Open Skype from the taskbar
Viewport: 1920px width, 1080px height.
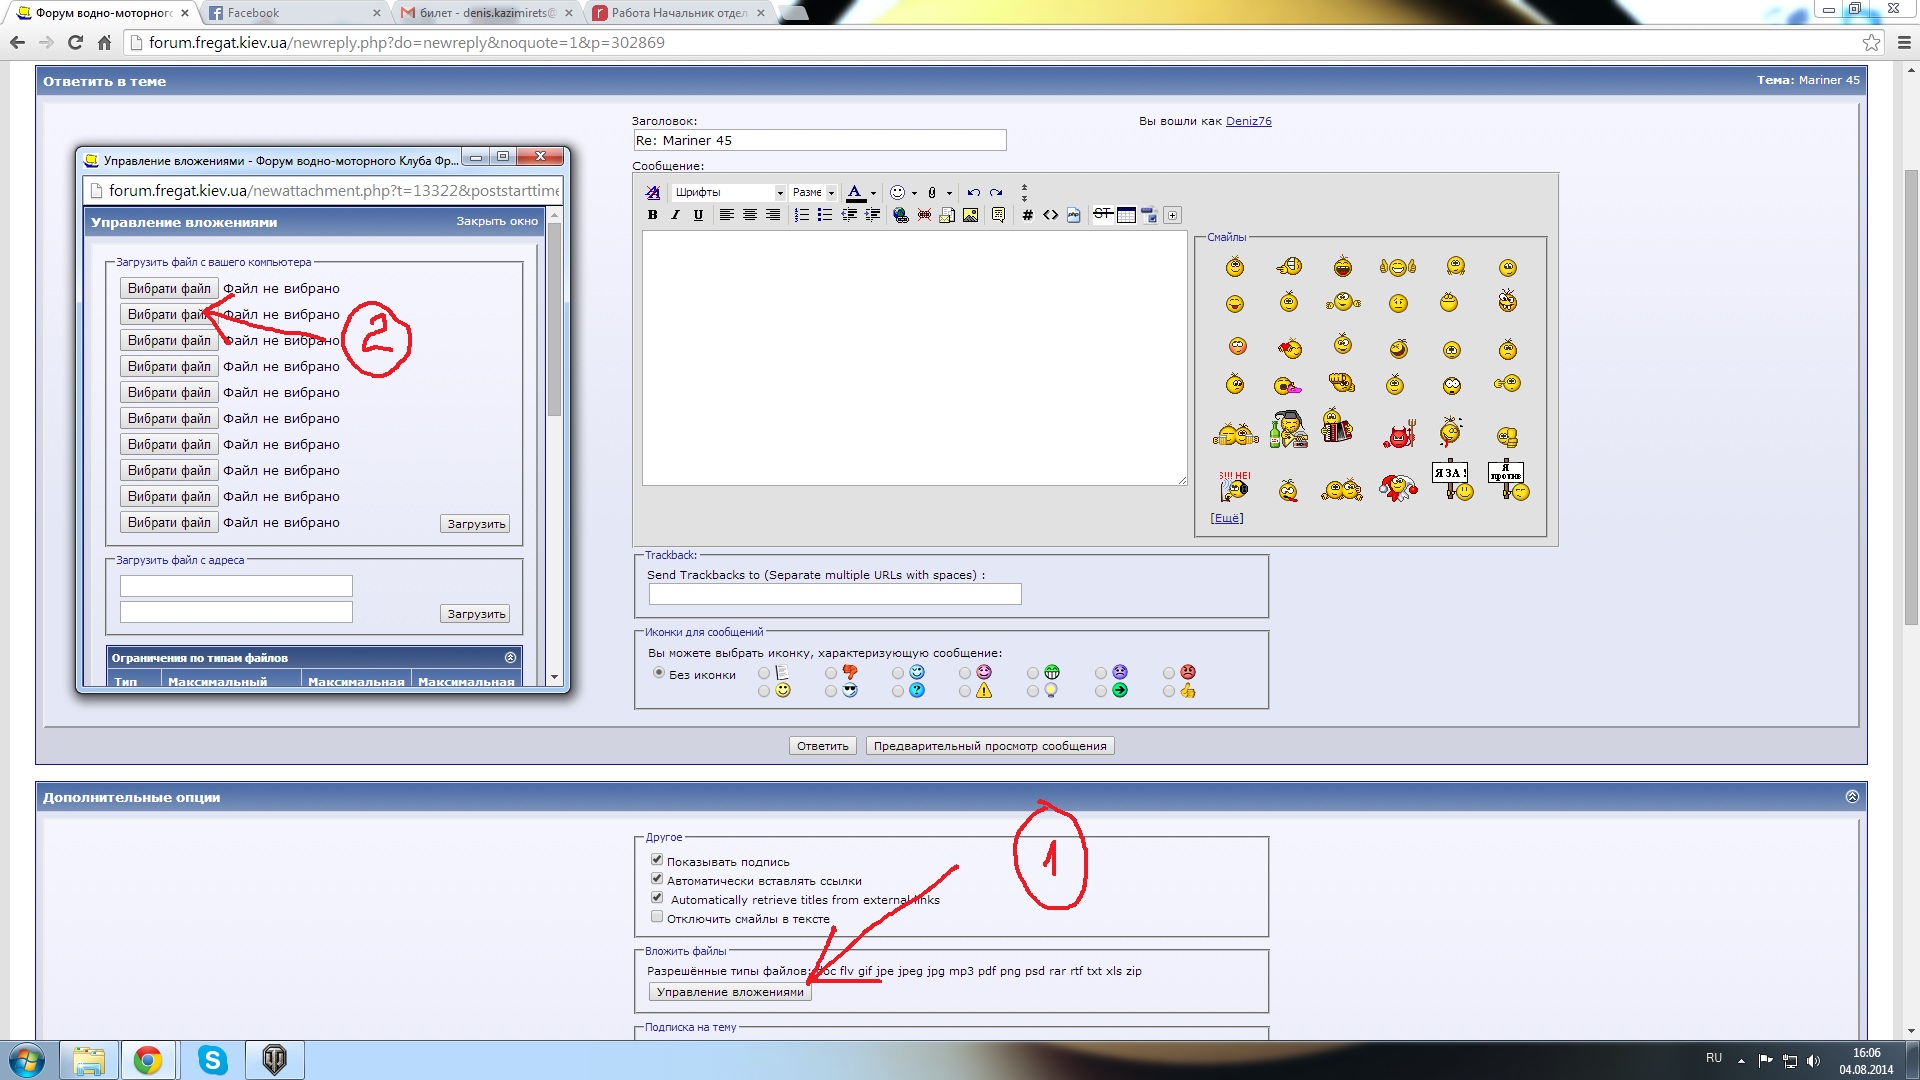pos(212,1060)
